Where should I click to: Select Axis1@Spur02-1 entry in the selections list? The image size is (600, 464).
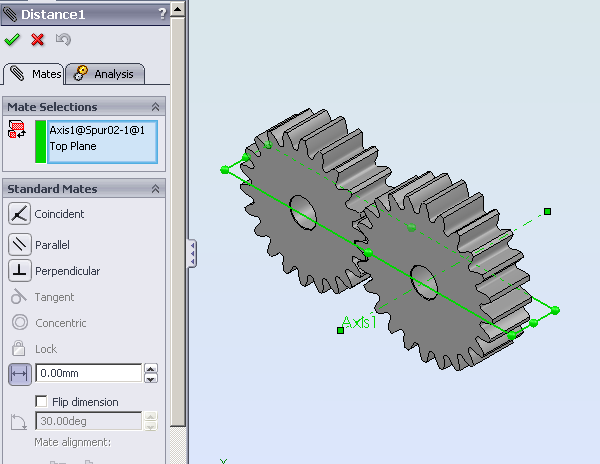tap(97, 130)
